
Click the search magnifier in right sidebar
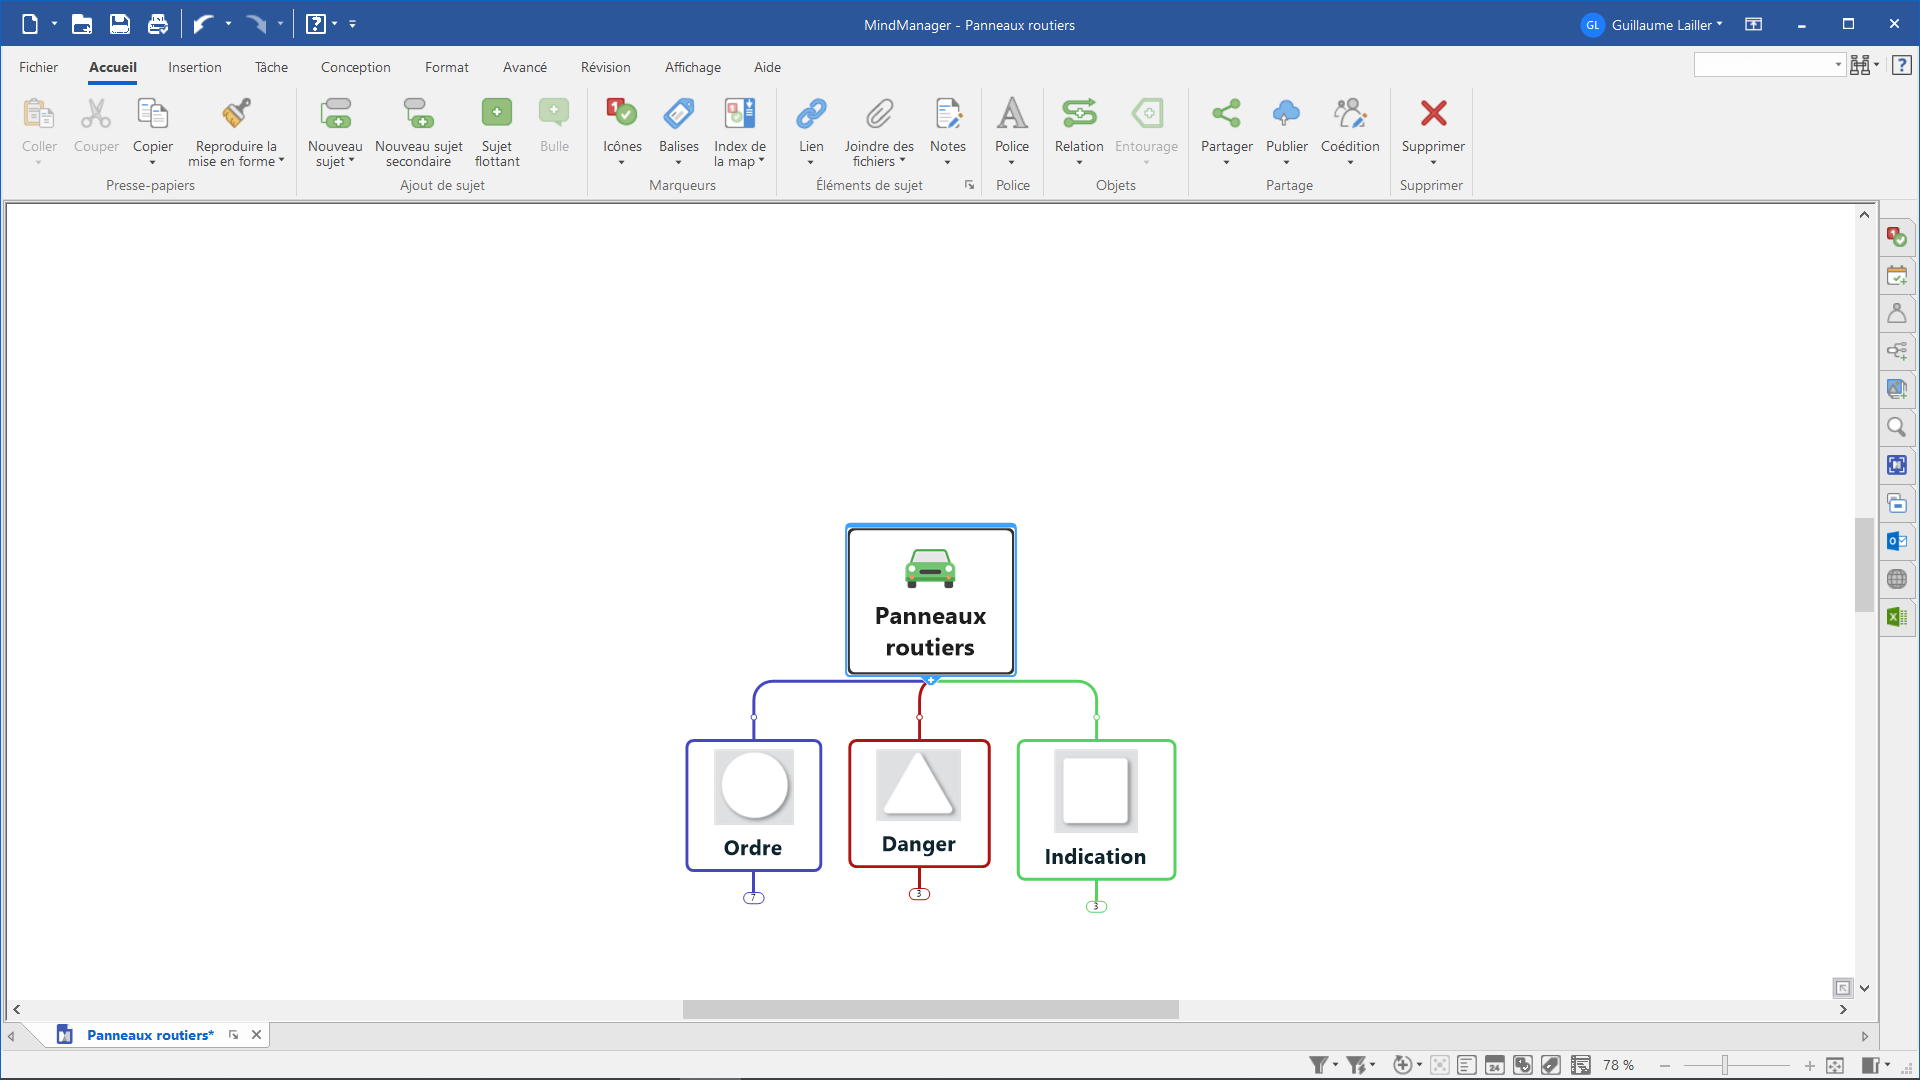click(1896, 427)
